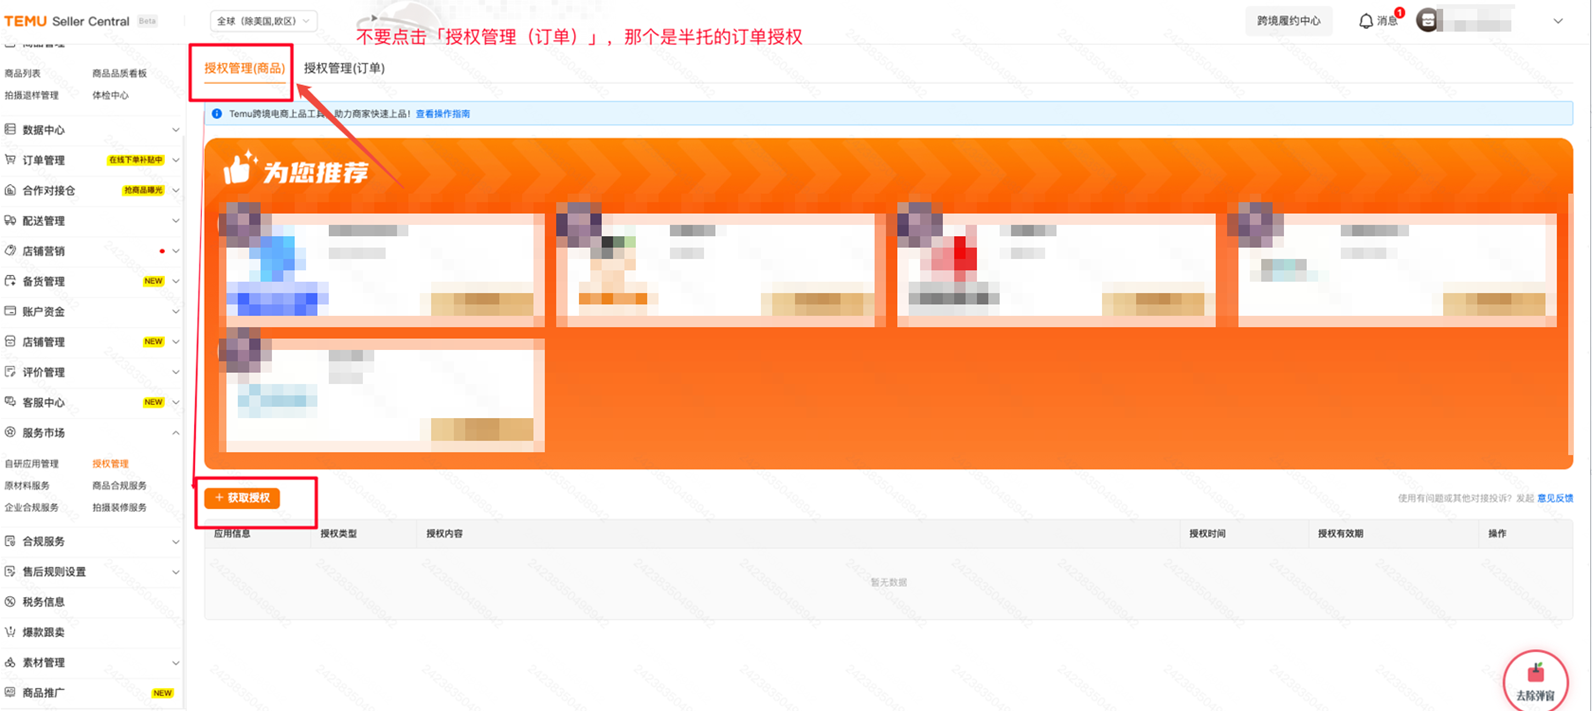Expand the 合规服务 menu chevron
Viewport: 1592px width, 711px height.
pyautogui.click(x=176, y=542)
